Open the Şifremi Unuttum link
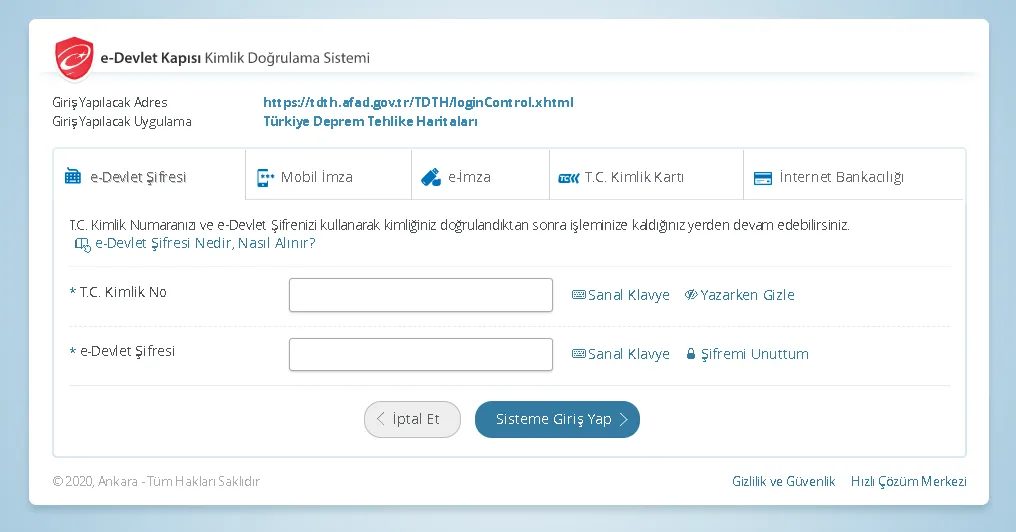Viewport: 1016px width, 532px height. (748, 354)
